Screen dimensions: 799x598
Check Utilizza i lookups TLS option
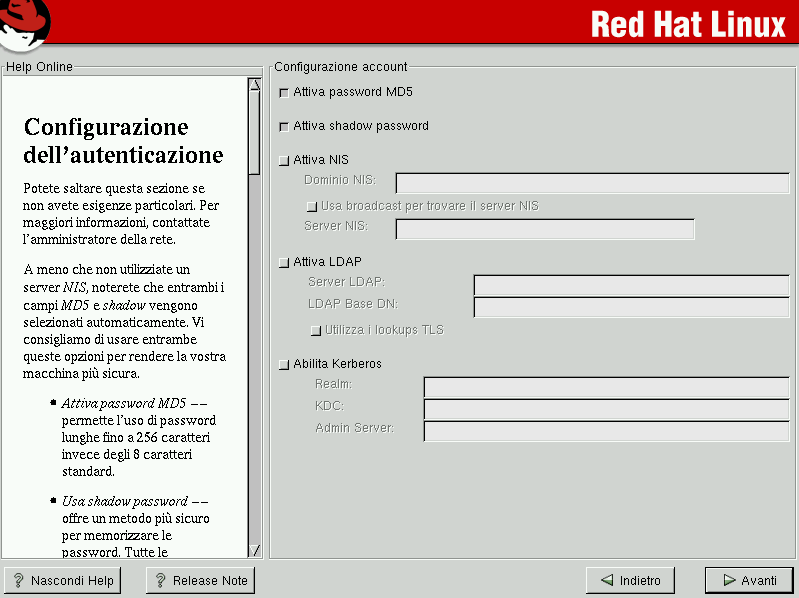(x=316, y=330)
